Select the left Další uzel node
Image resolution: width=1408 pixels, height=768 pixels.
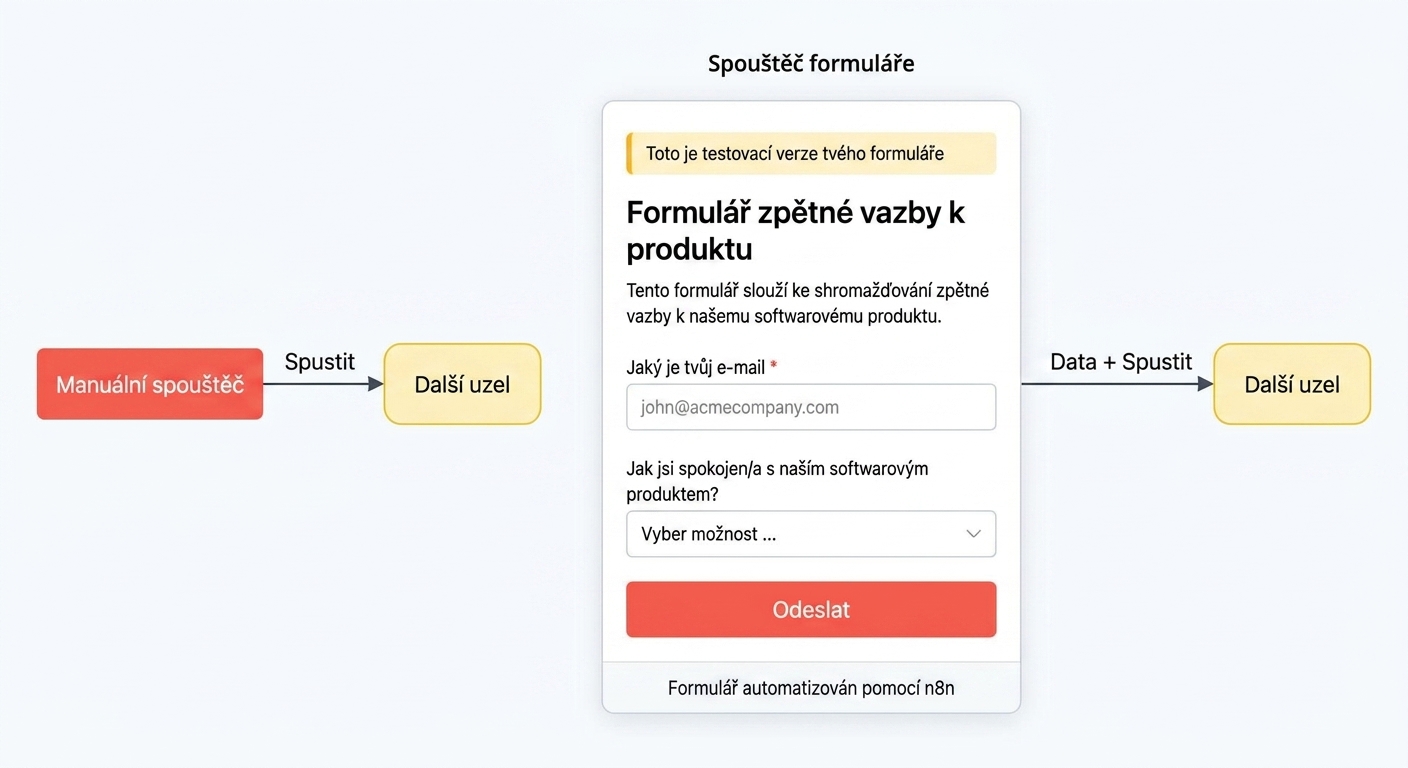[x=462, y=384]
